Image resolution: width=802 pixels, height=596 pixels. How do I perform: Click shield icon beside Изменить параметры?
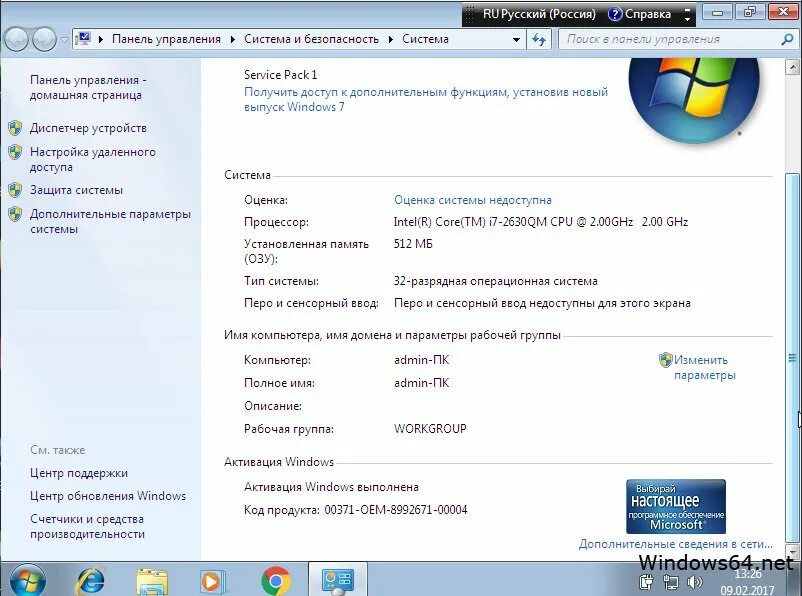coord(665,360)
